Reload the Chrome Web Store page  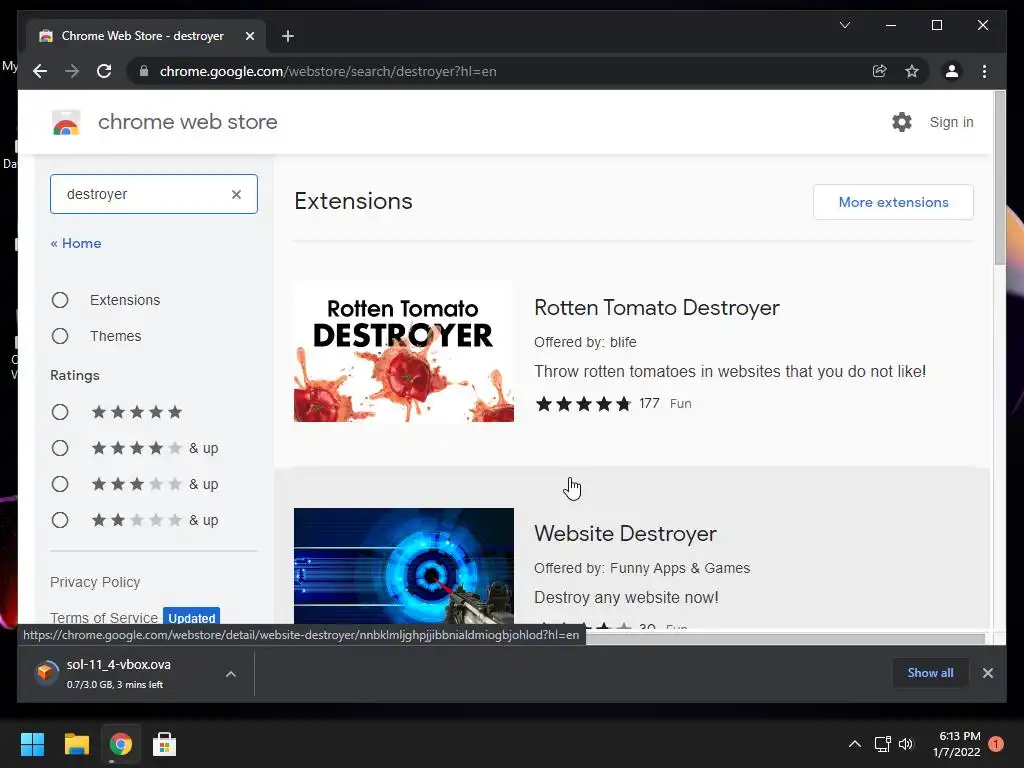104,71
